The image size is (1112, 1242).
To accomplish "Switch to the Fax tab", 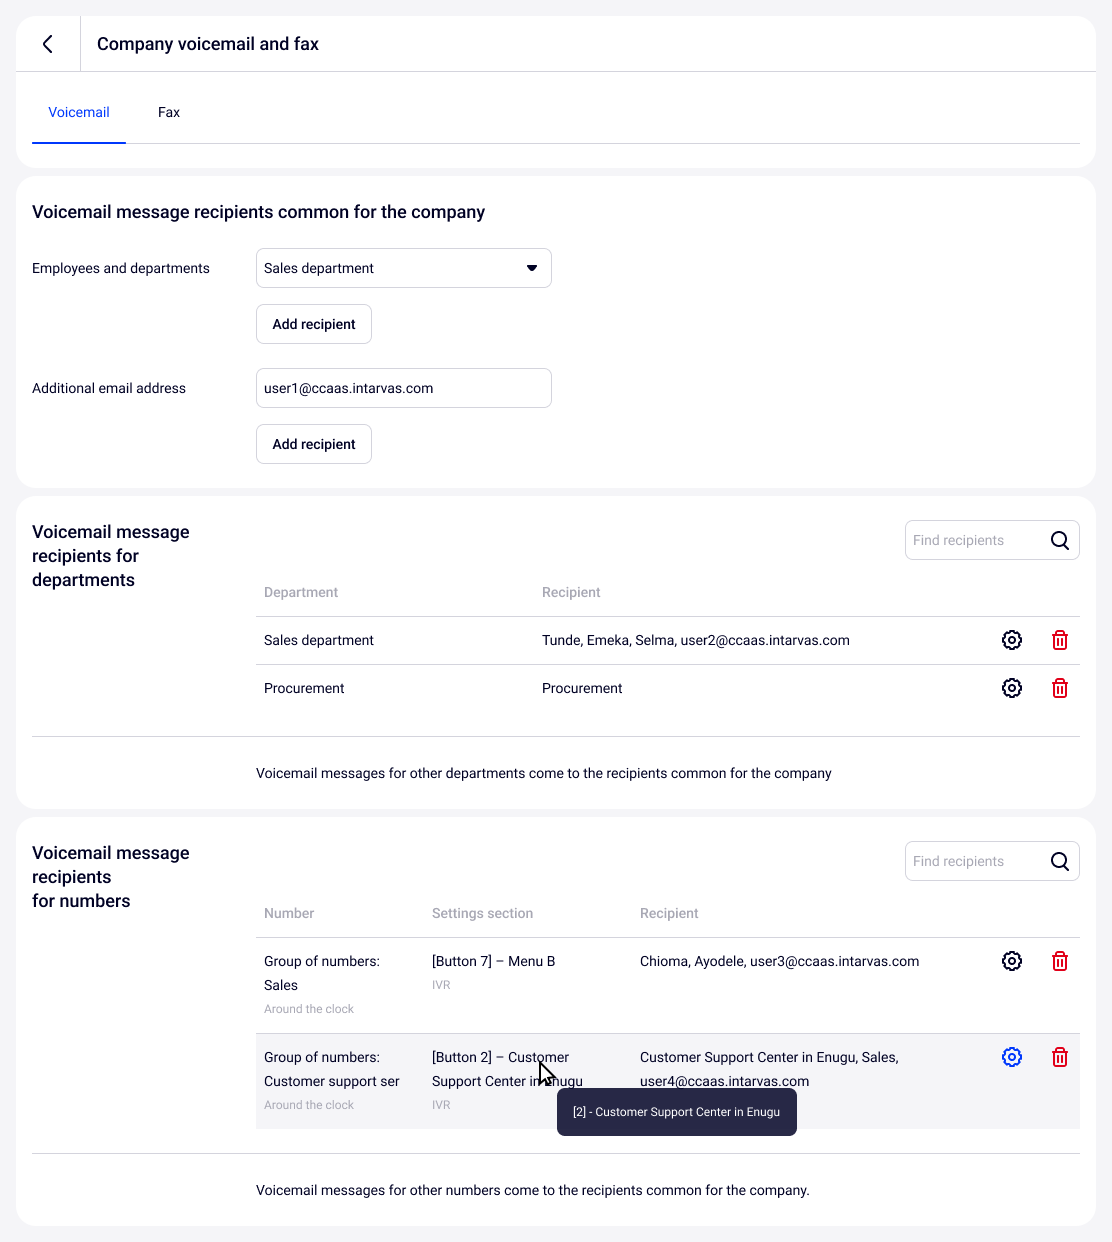I will coord(169,112).
